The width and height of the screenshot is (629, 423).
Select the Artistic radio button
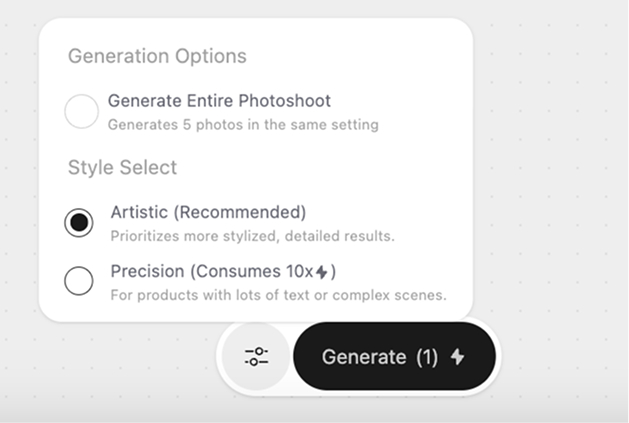tap(79, 222)
